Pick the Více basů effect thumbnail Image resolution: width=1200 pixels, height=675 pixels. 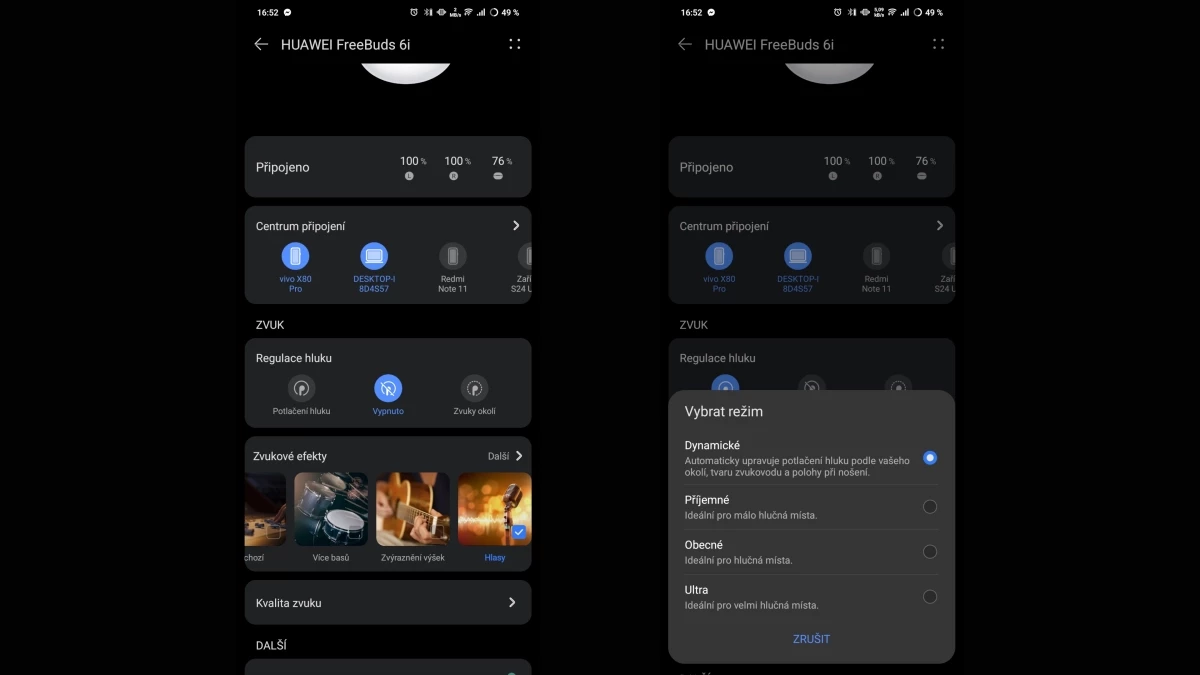(331, 509)
